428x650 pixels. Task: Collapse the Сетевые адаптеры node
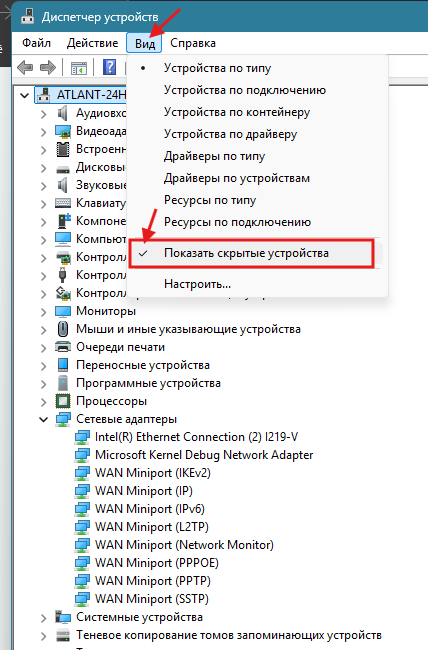(x=44, y=420)
